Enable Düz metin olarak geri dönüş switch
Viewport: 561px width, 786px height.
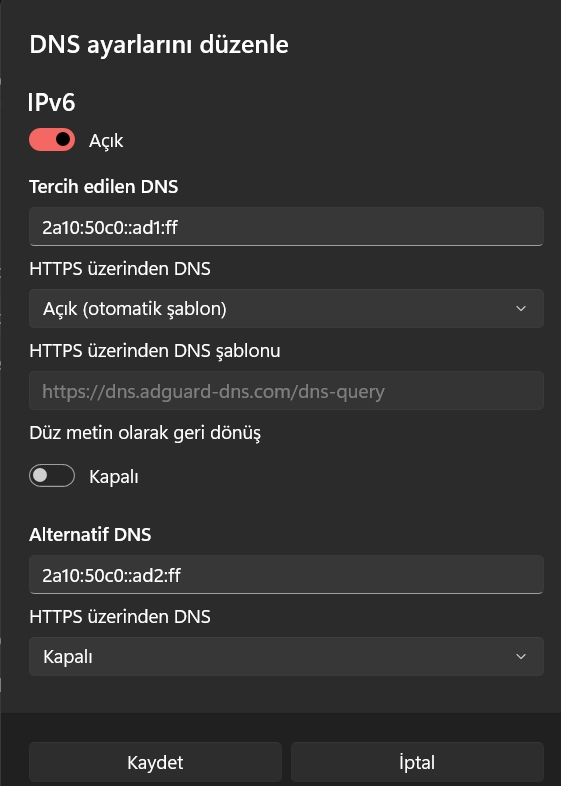click(x=52, y=476)
